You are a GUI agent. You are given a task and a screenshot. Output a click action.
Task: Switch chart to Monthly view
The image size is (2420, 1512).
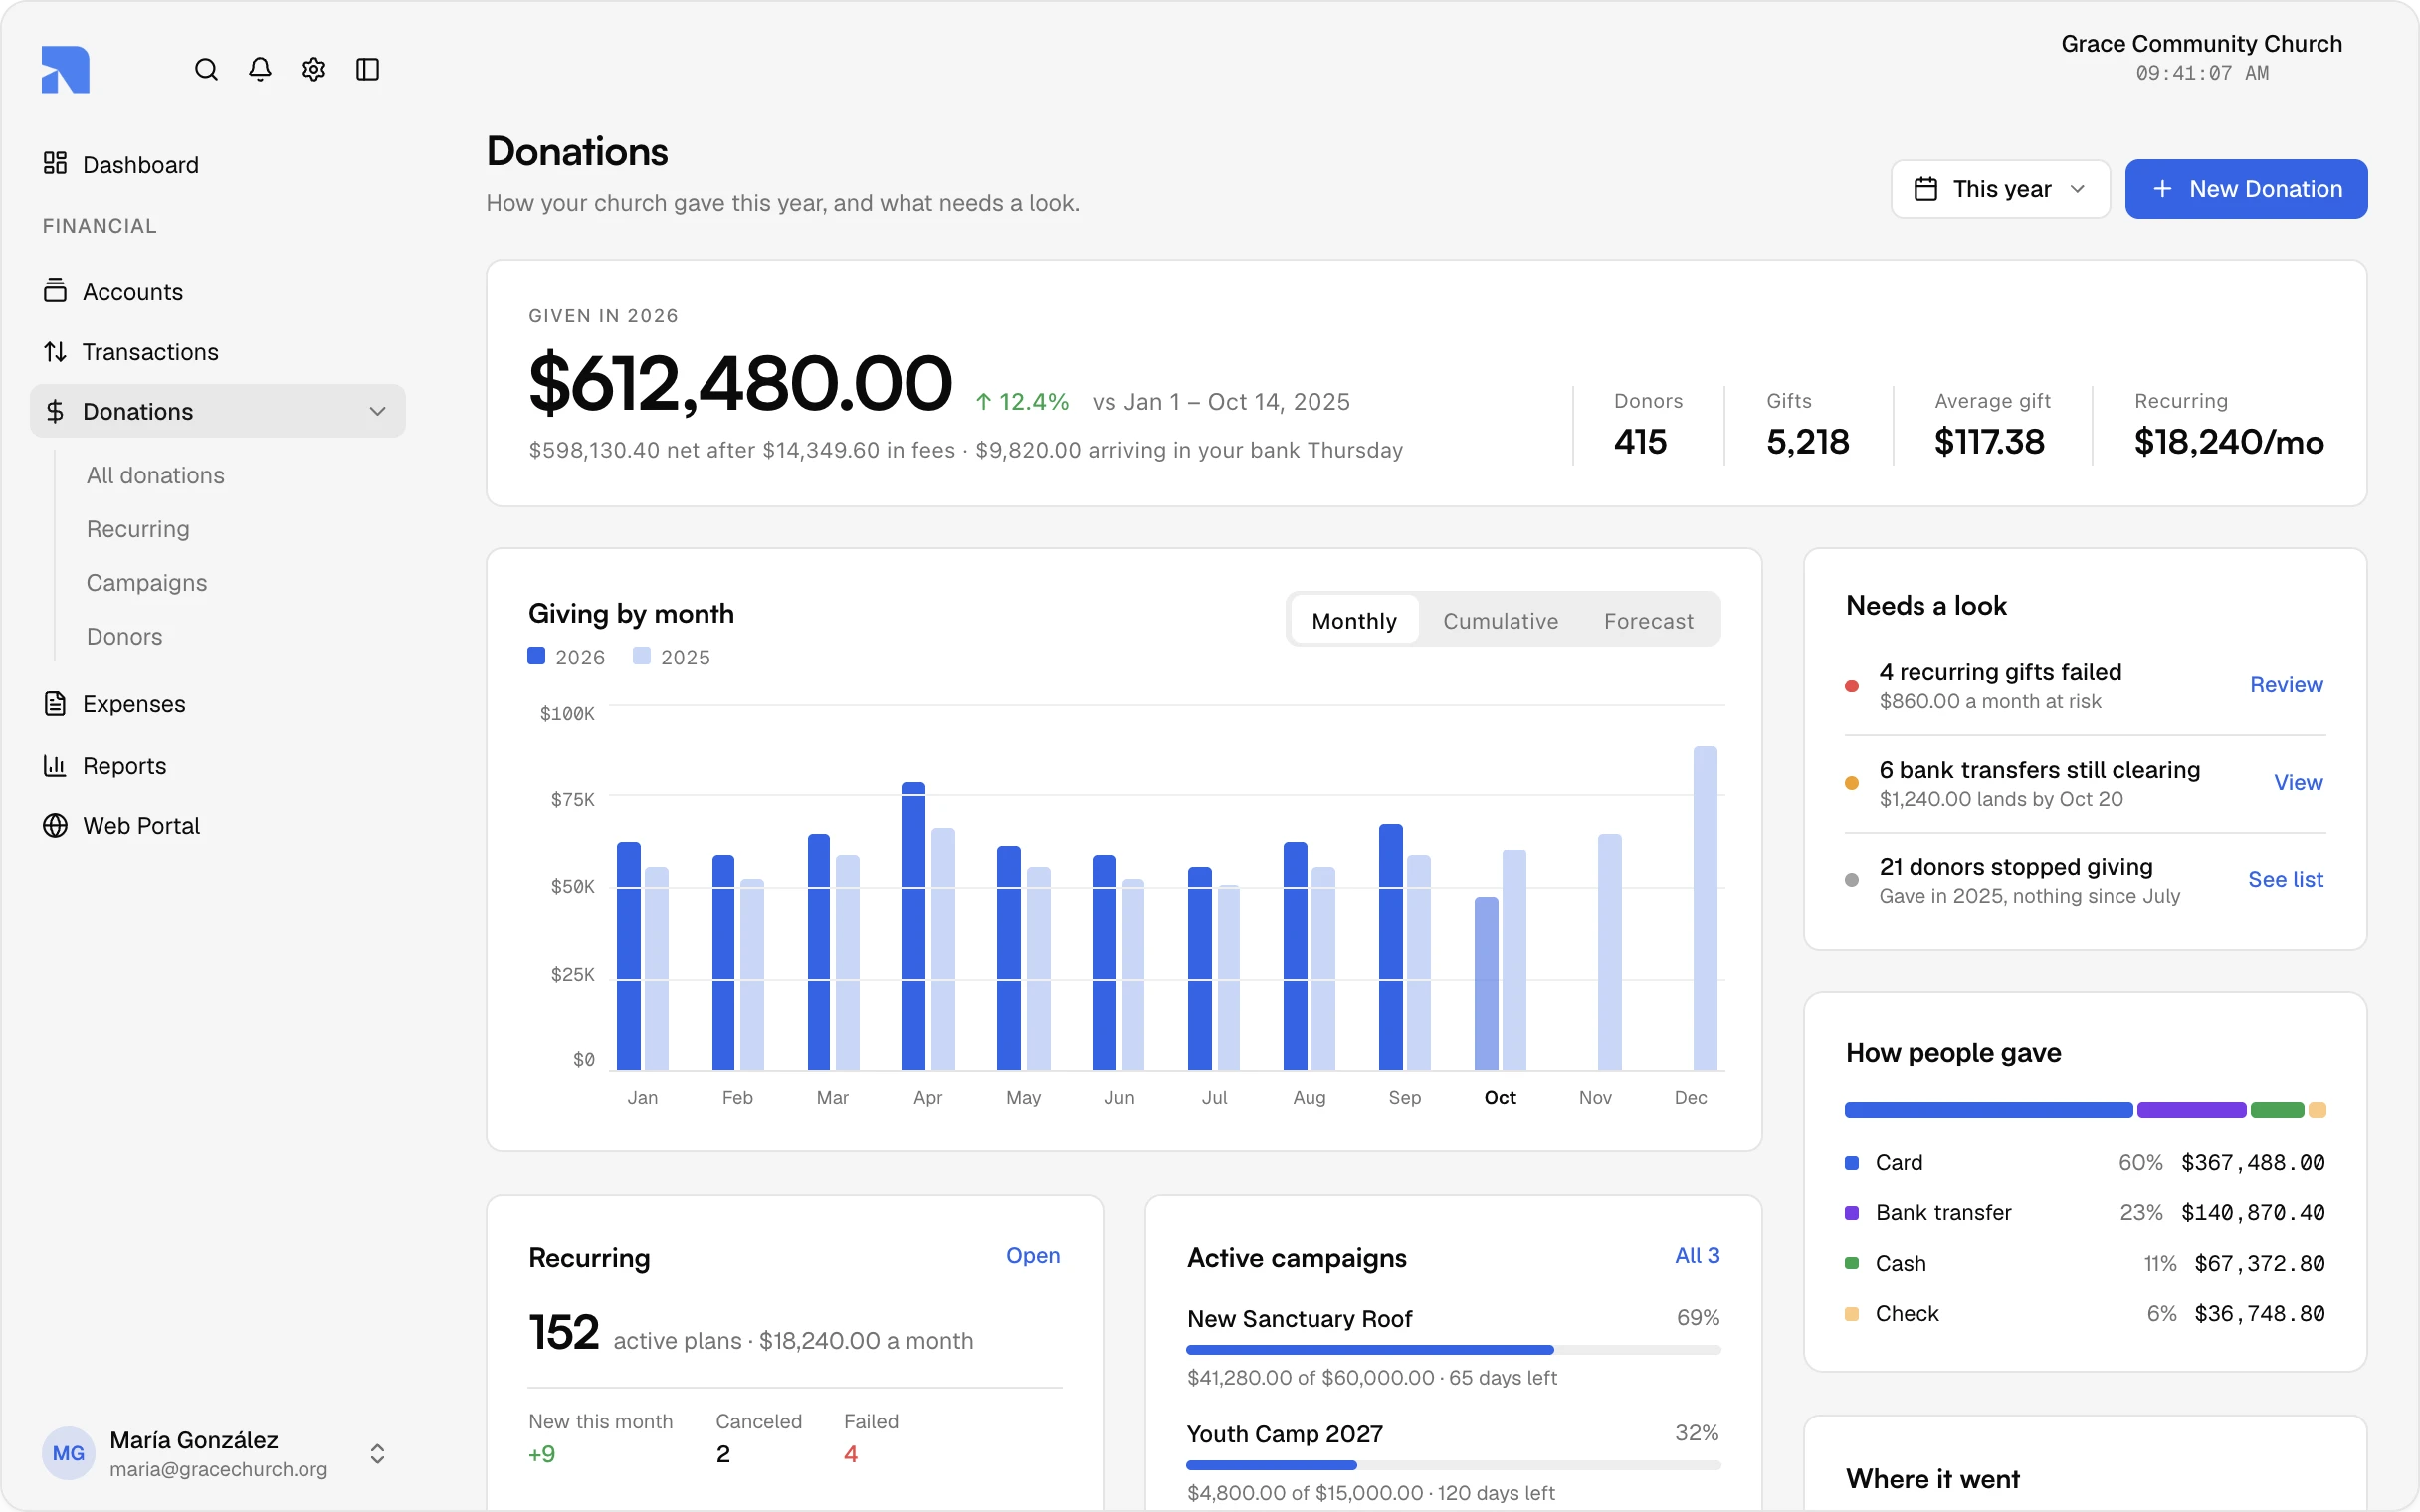(1354, 620)
